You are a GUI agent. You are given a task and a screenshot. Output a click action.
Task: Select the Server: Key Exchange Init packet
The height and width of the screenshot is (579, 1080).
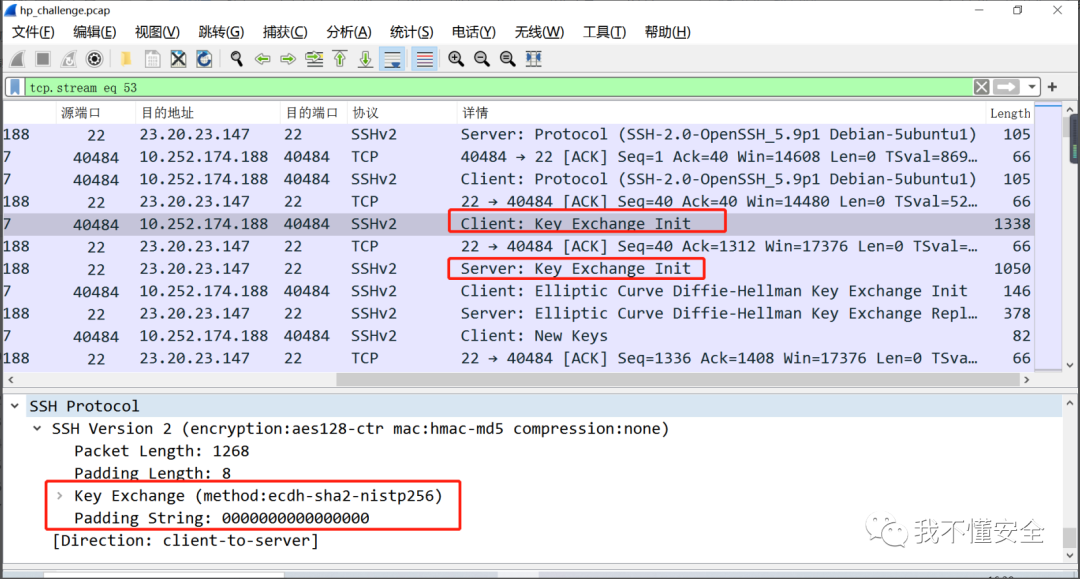coord(517,269)
